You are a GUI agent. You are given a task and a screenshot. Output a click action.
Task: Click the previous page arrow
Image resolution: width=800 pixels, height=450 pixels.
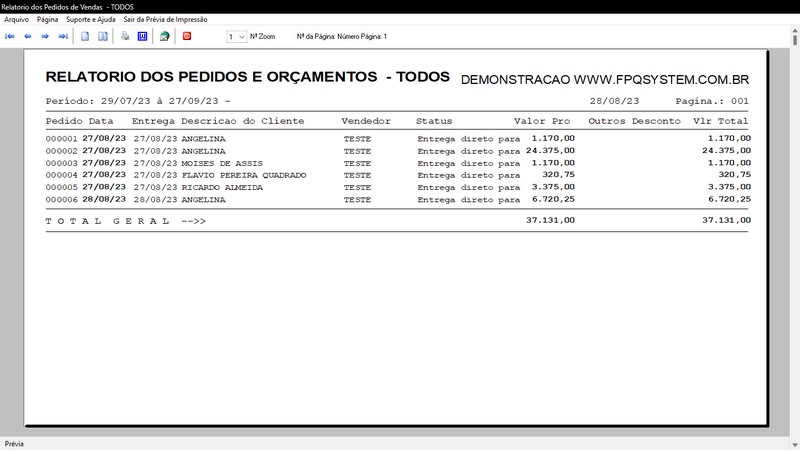coord(27,36)
